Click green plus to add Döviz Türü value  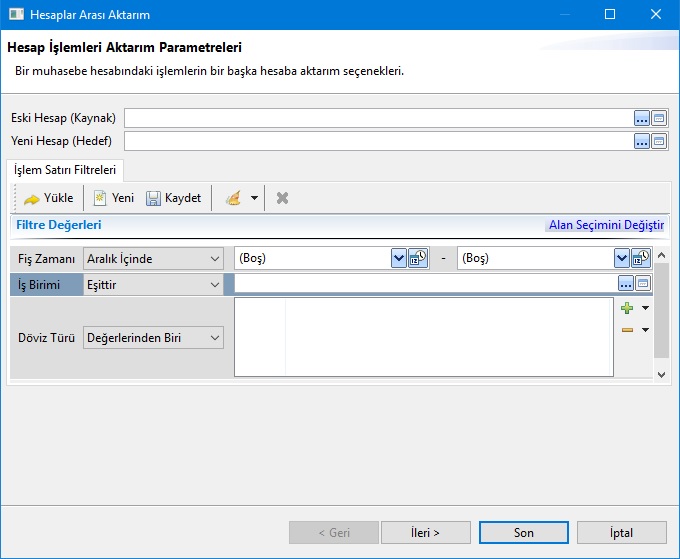[627, 308]
